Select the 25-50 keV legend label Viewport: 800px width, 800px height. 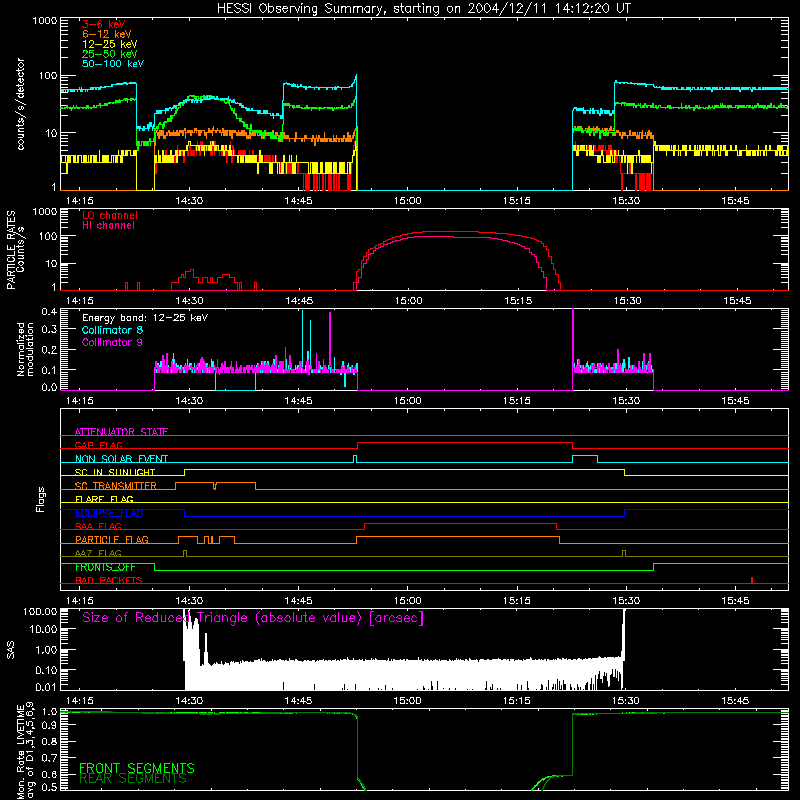pos(110,54)
